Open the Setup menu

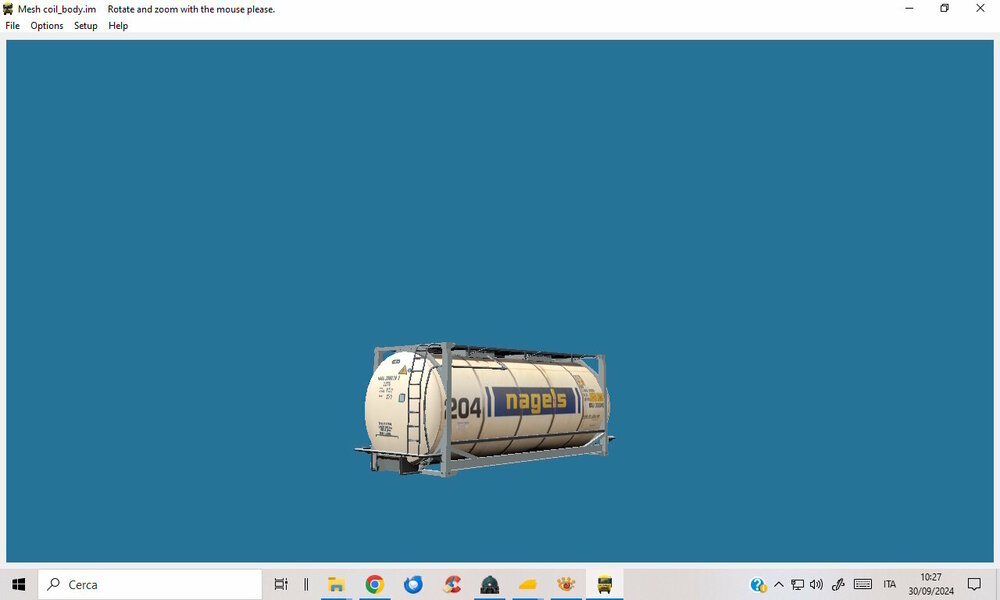[x=85, y=26]
